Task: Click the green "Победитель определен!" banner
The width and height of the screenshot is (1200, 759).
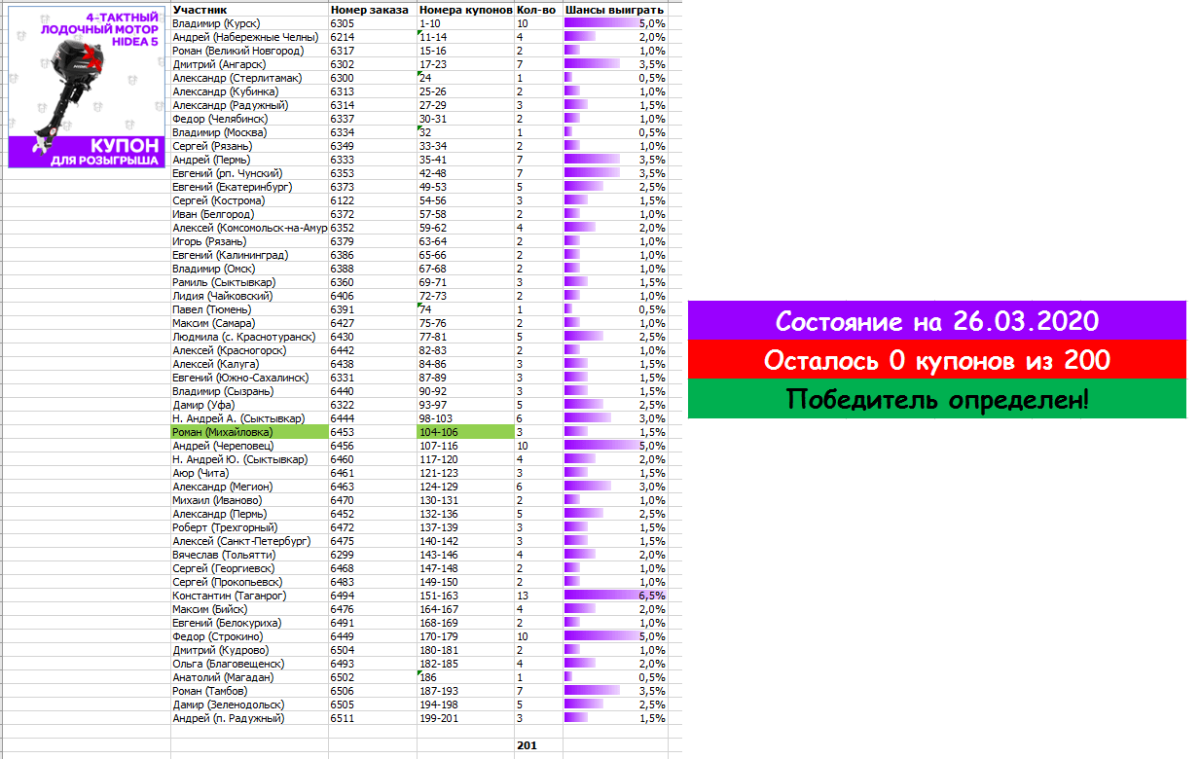Action: 937,399
